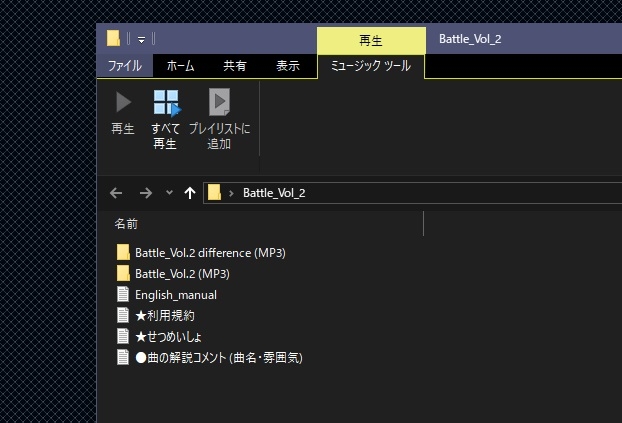The height and width of the screenshot is (423, 622).
Task: Click the Back arrow navigation button
Action: click(x=116, y=193)
